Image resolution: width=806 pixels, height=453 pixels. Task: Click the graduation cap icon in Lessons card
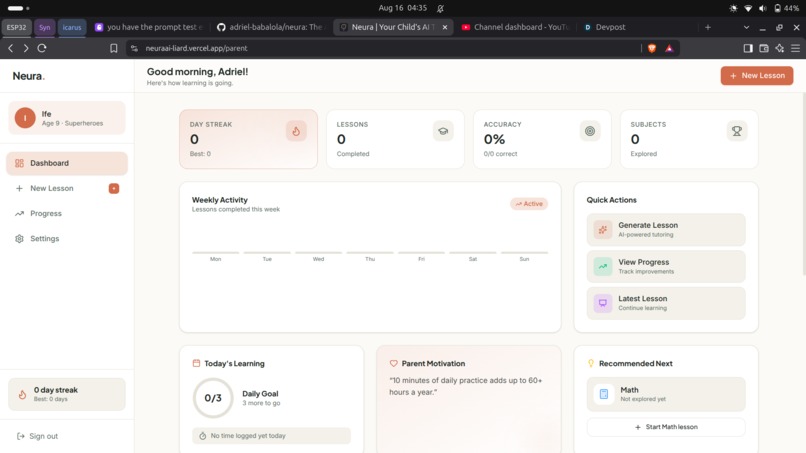(443, 131)
